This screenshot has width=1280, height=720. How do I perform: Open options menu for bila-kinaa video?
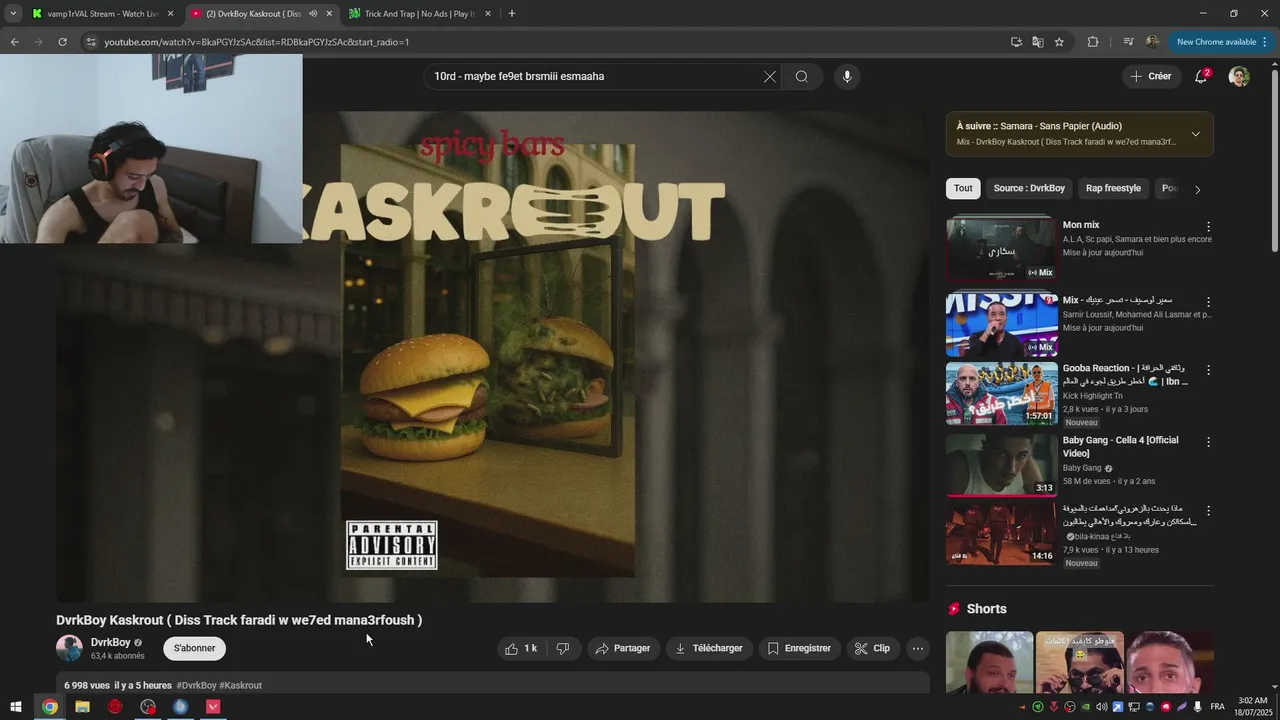tap(1208, 511)
